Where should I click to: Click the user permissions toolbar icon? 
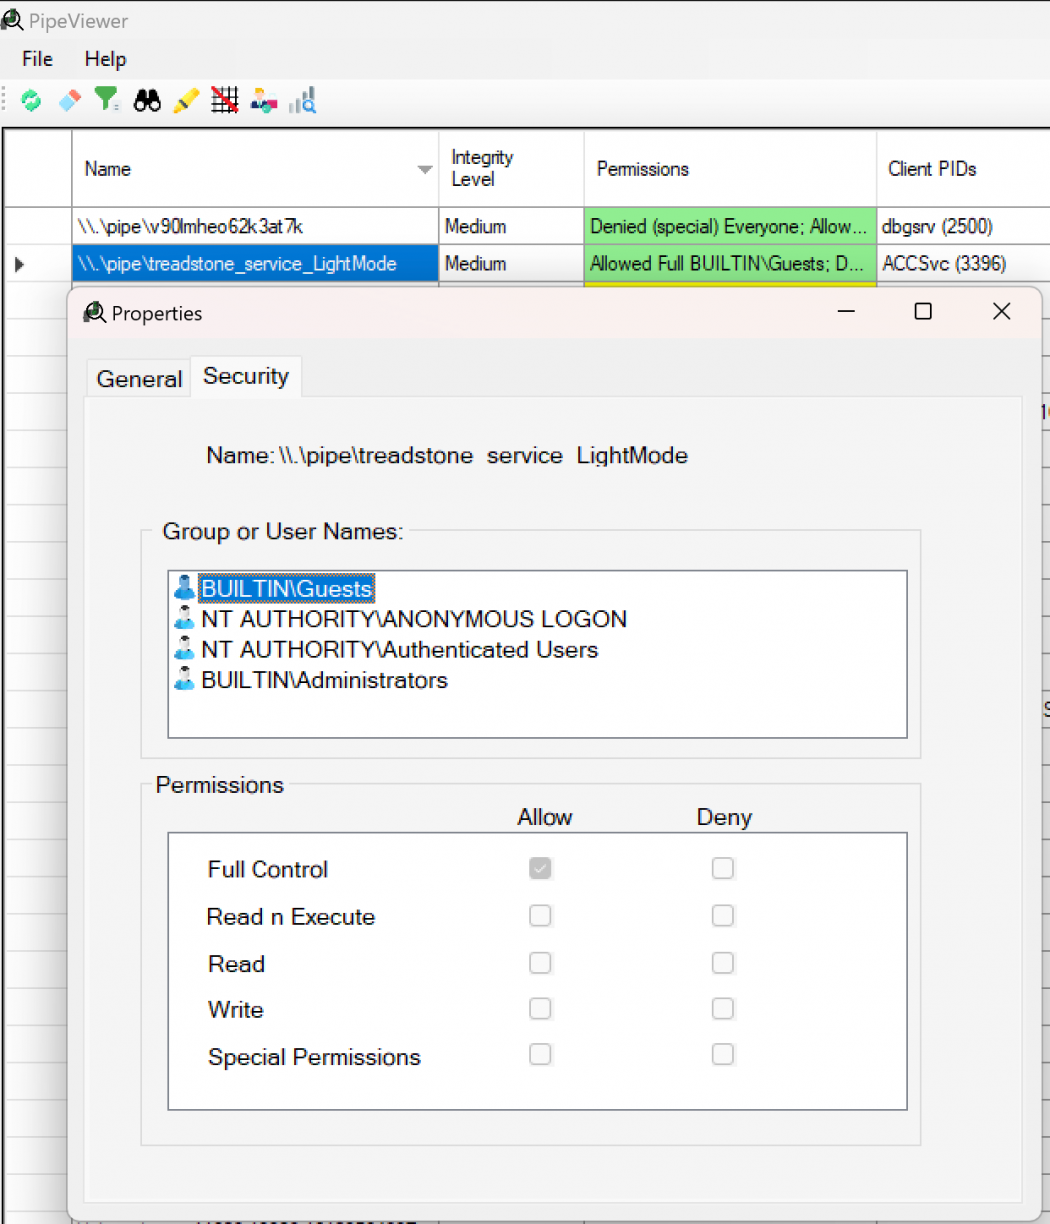pos(264,100)
